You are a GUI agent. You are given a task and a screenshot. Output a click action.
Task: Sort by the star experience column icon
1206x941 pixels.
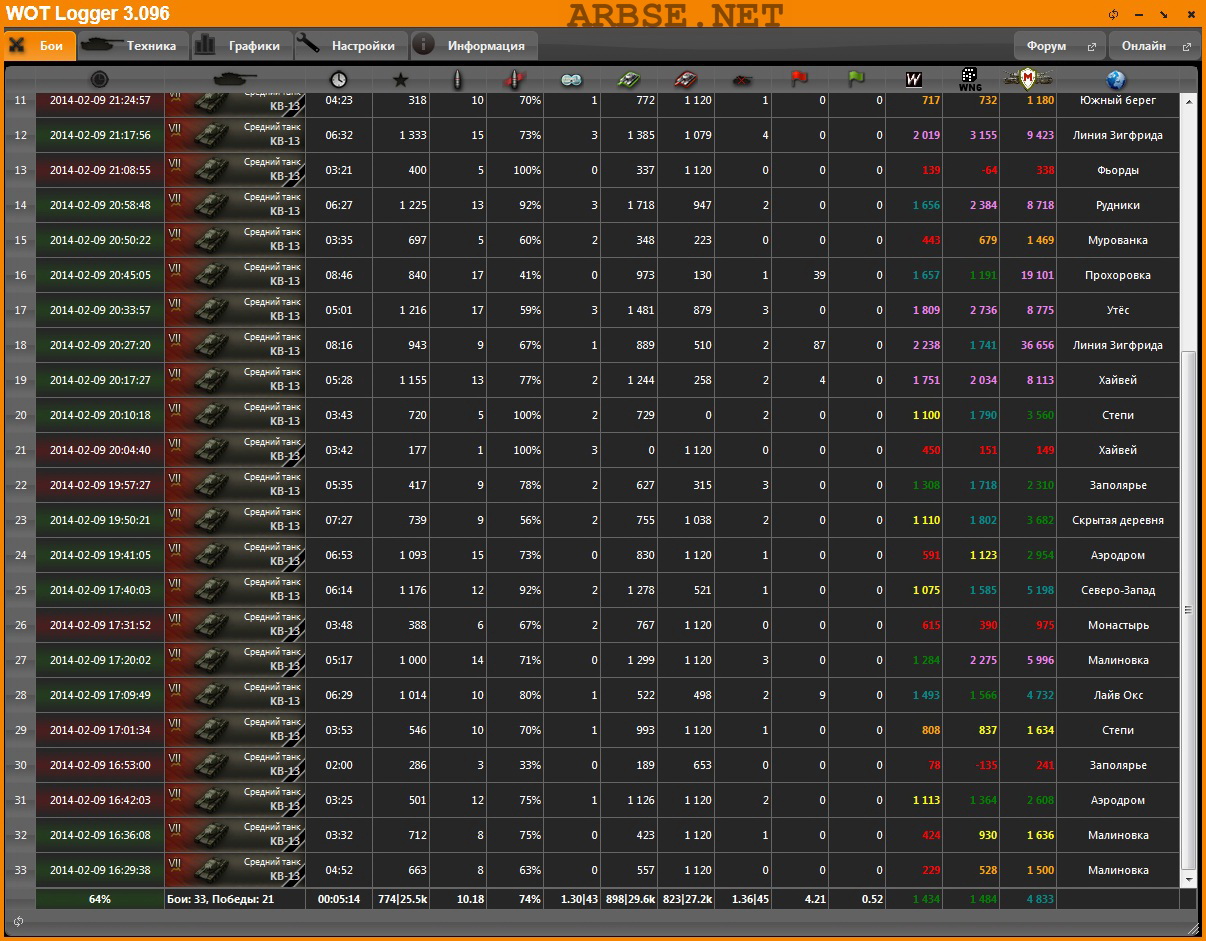coord(400,79)
